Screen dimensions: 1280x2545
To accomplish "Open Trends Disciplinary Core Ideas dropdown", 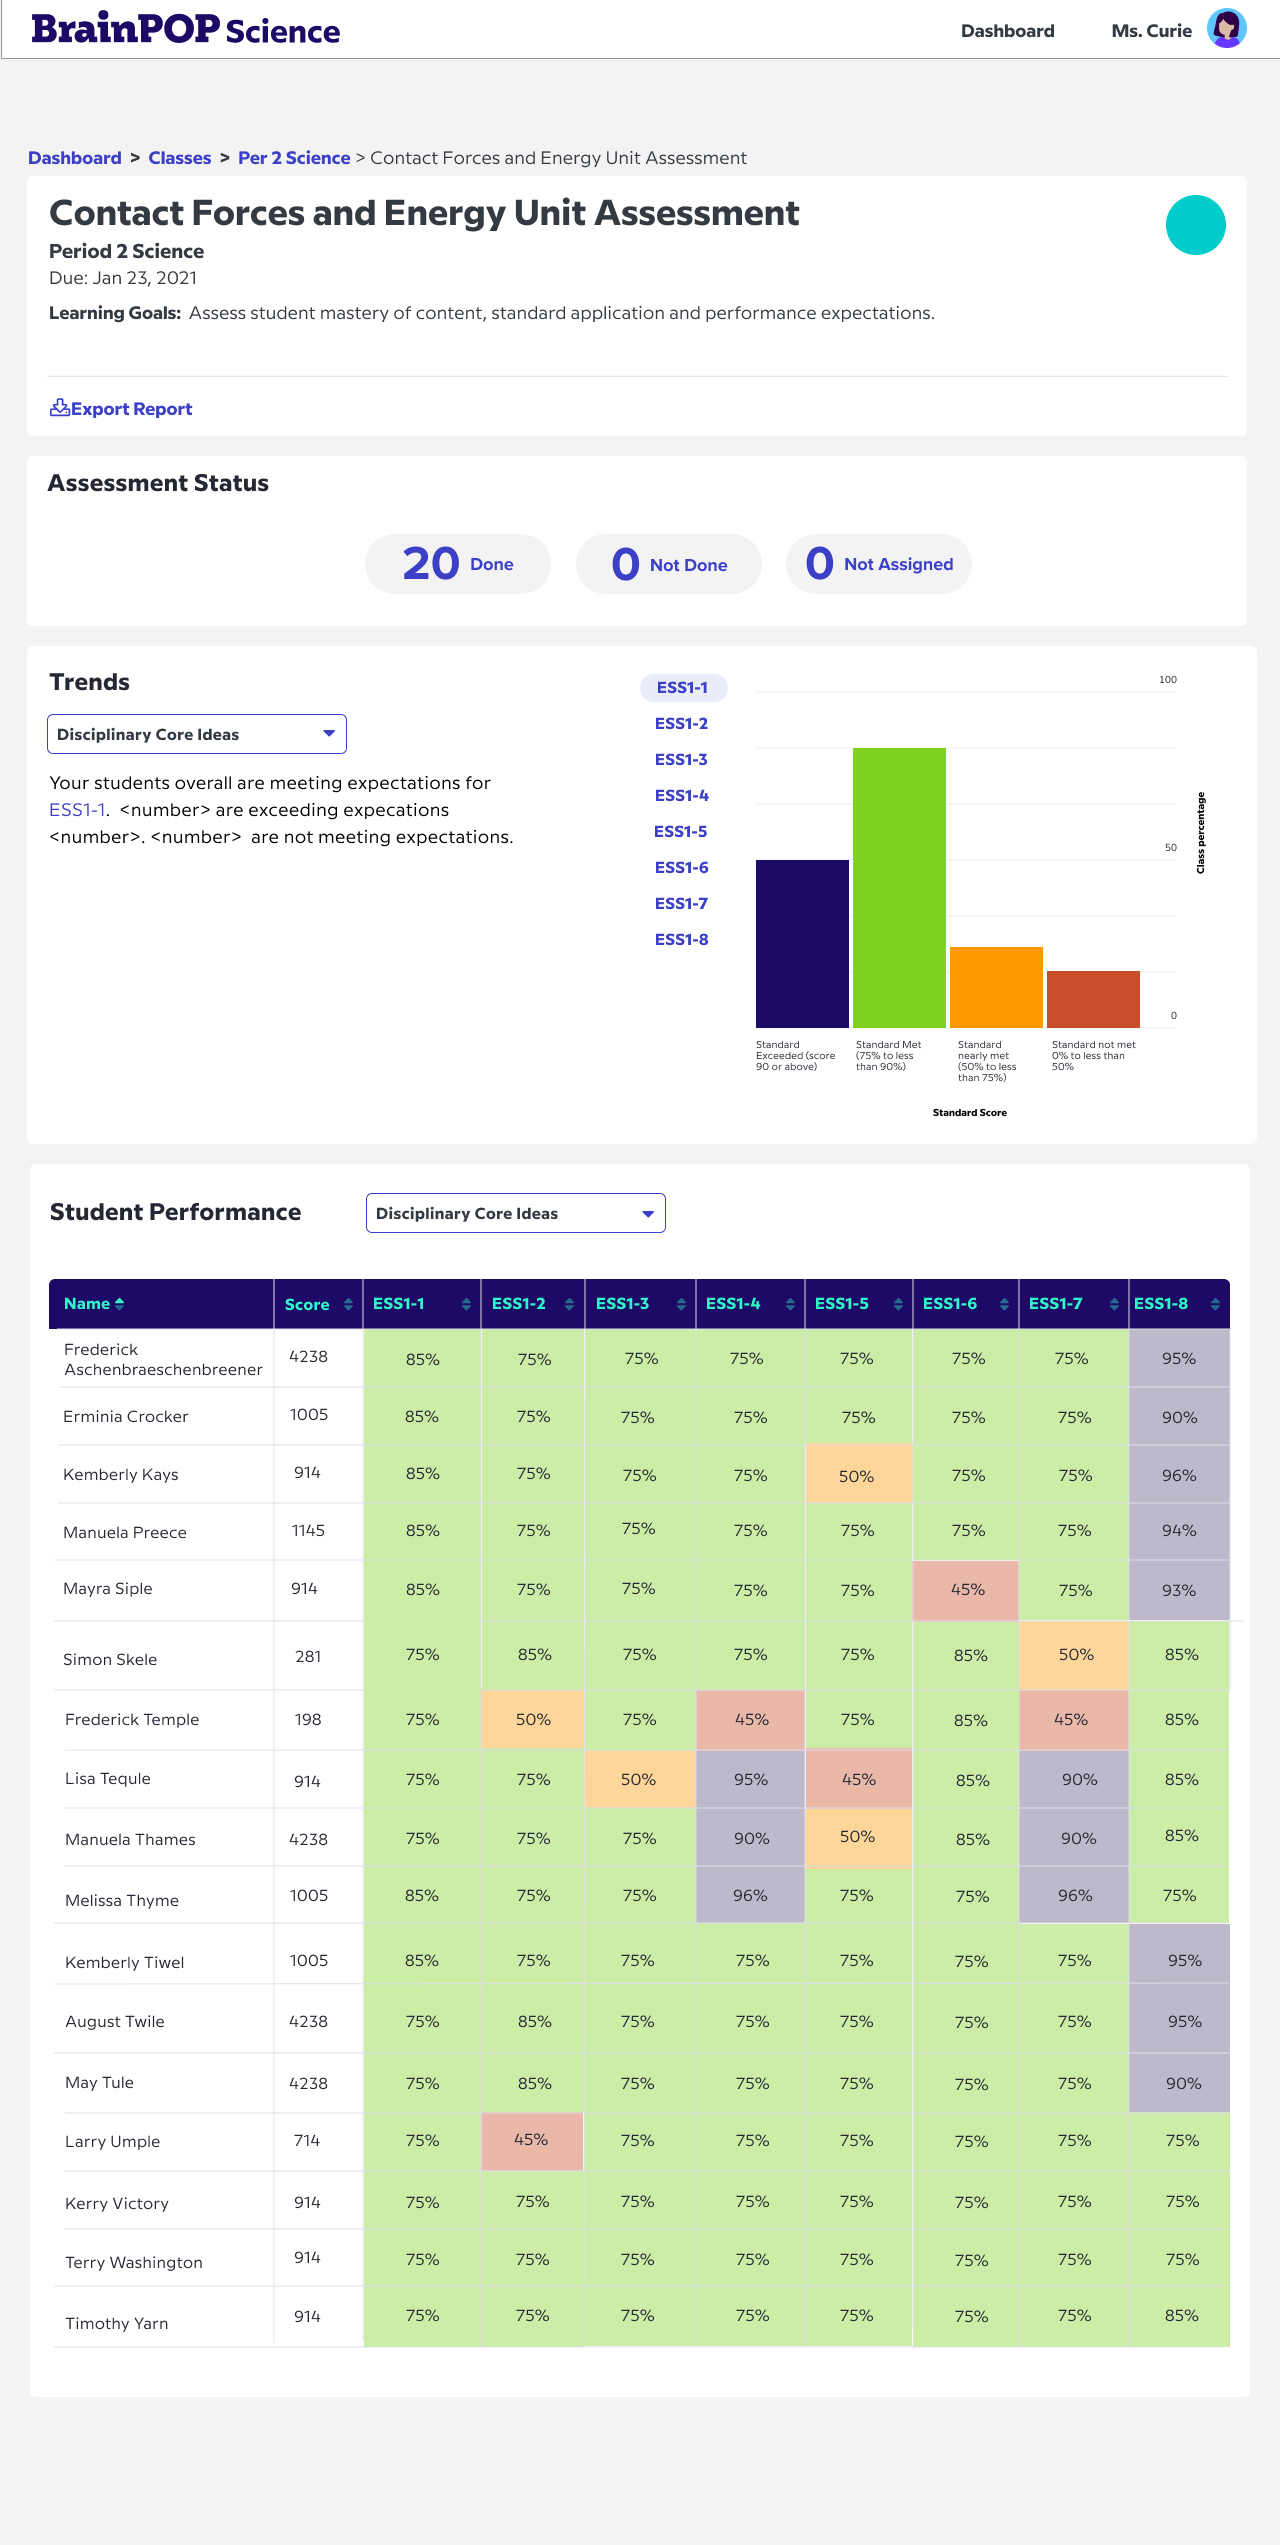I will [x=197, y=734].
